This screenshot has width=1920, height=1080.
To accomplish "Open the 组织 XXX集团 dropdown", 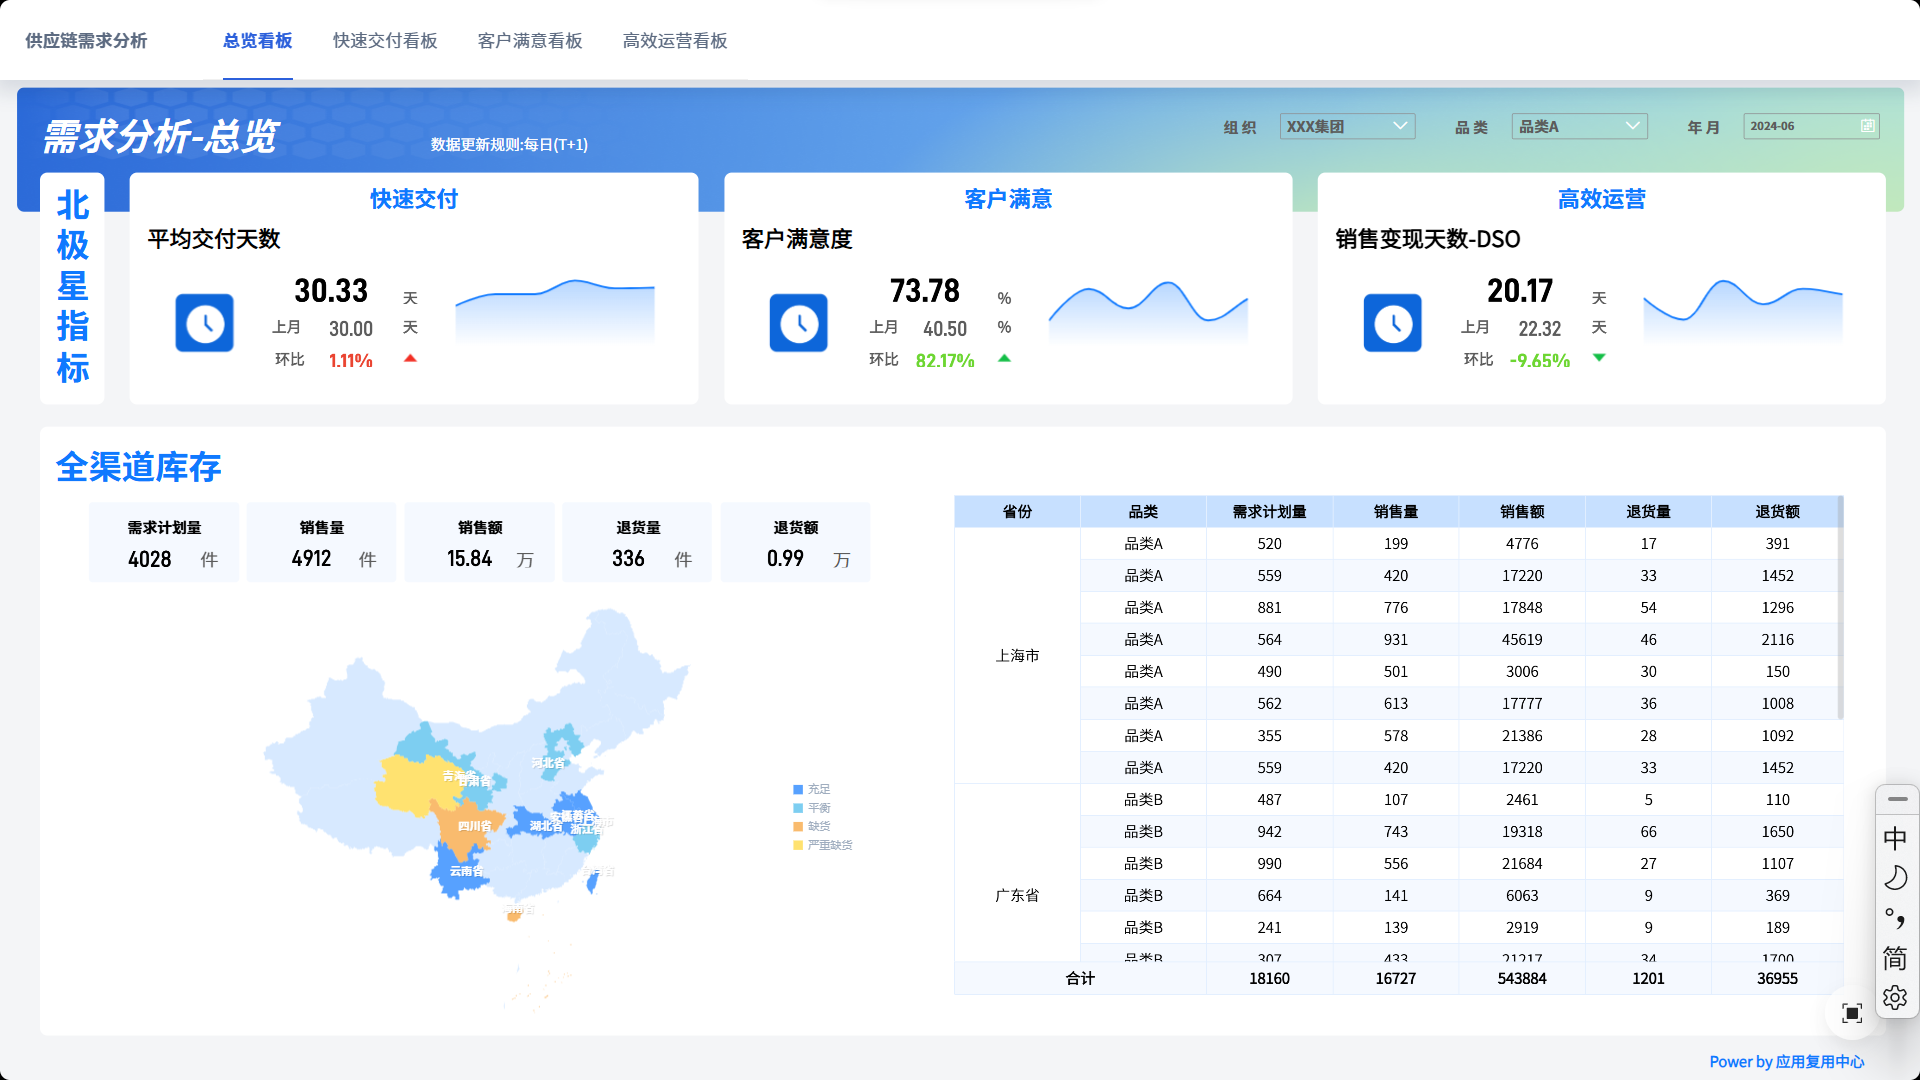I will point(1346,126).
